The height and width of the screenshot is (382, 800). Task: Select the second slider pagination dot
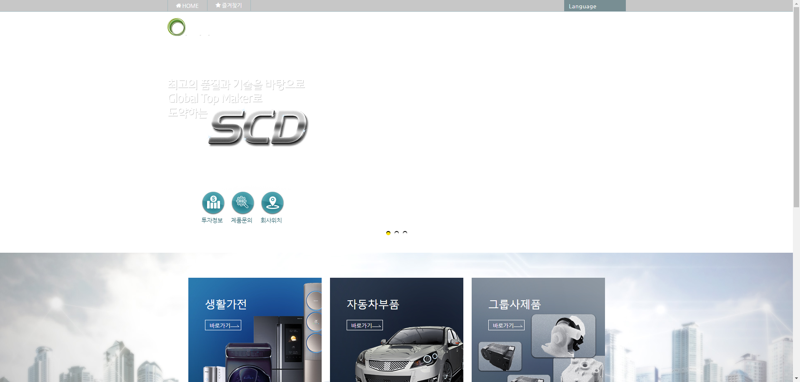tap(396, 233)
